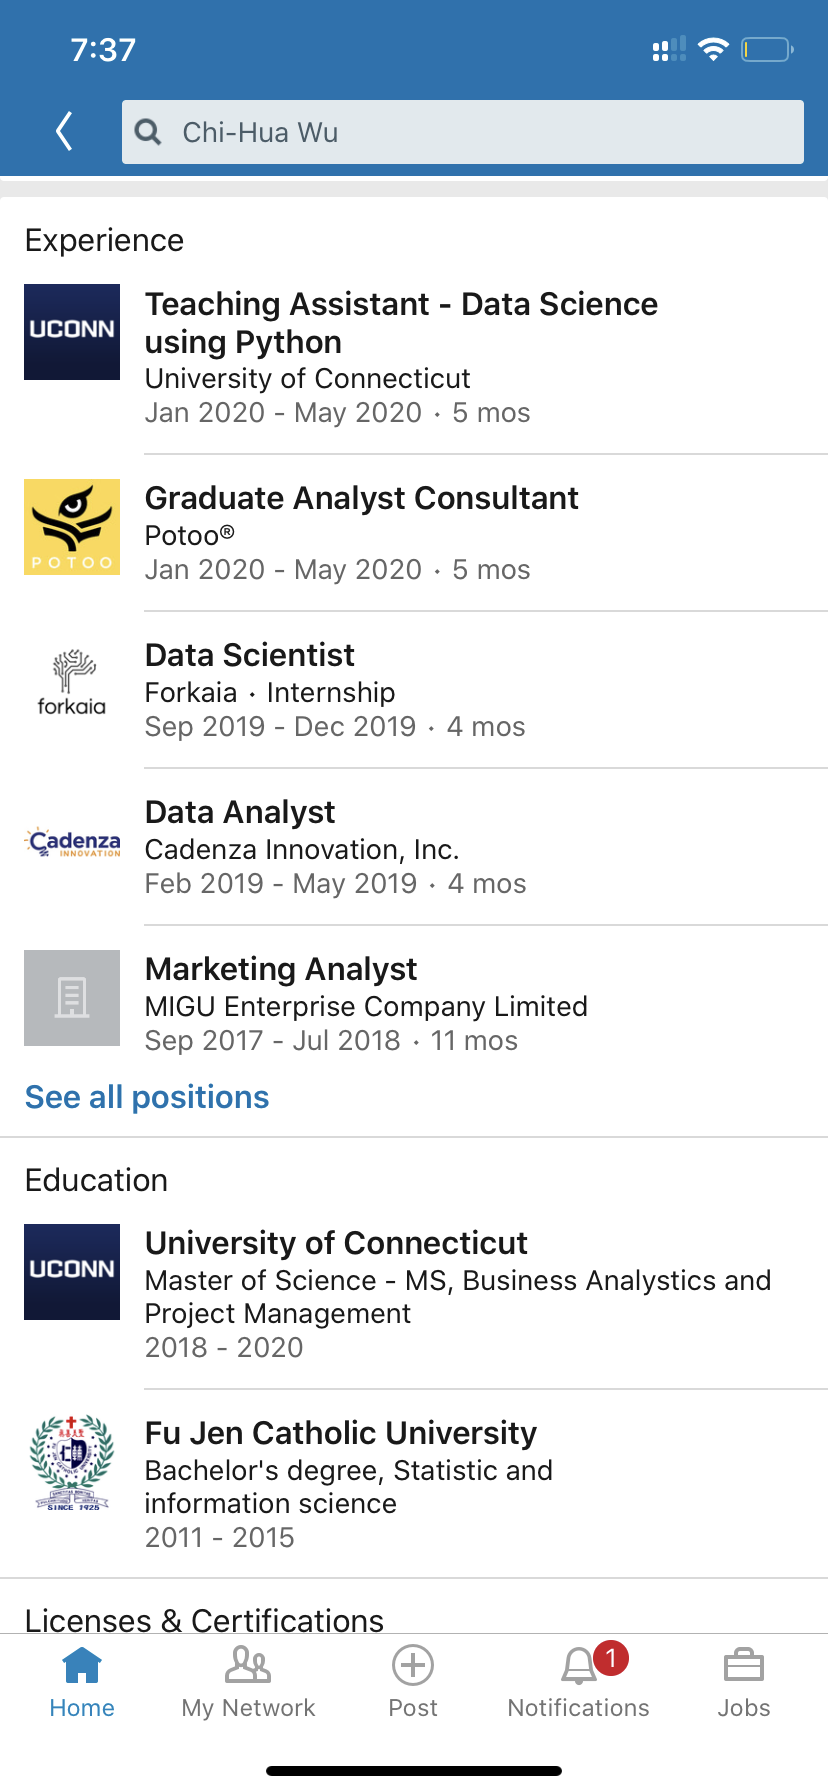Open Graduate Analyst Consultant entry
The height and width of the screenshot is (1792, 828).
pyautogui.click(x=362, y=498)
